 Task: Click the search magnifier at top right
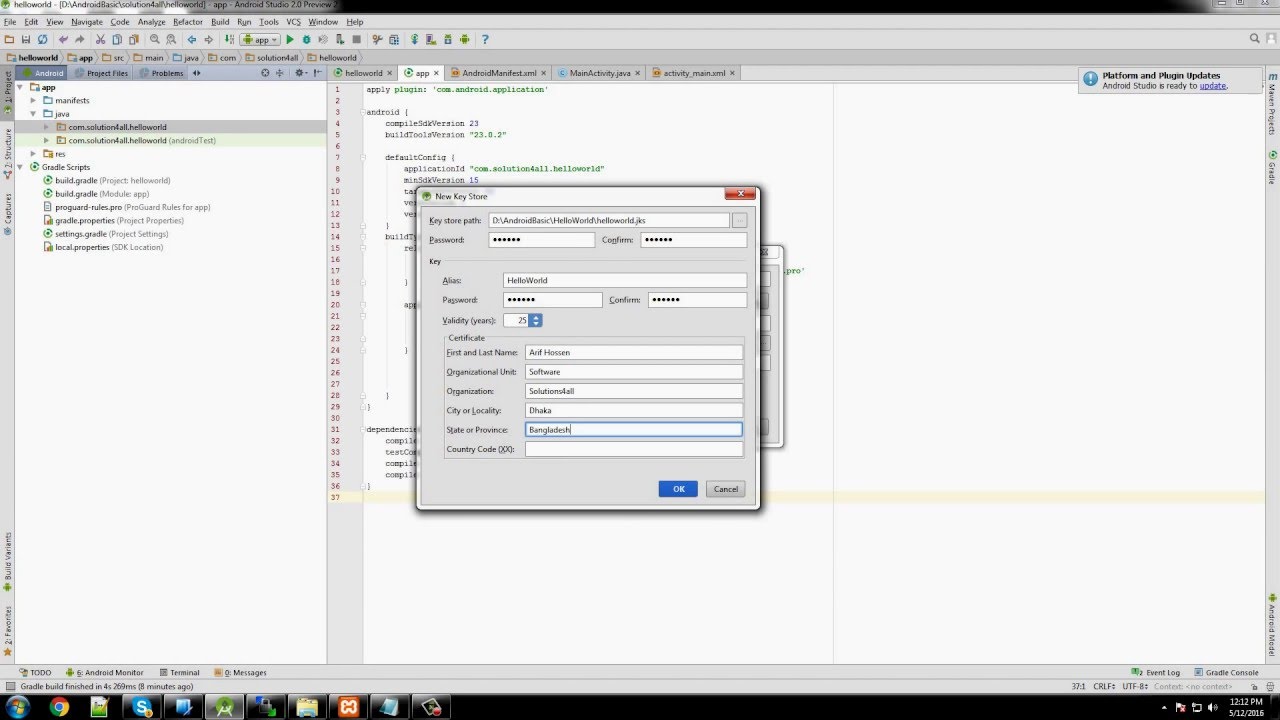click(x=1255, y=39)
